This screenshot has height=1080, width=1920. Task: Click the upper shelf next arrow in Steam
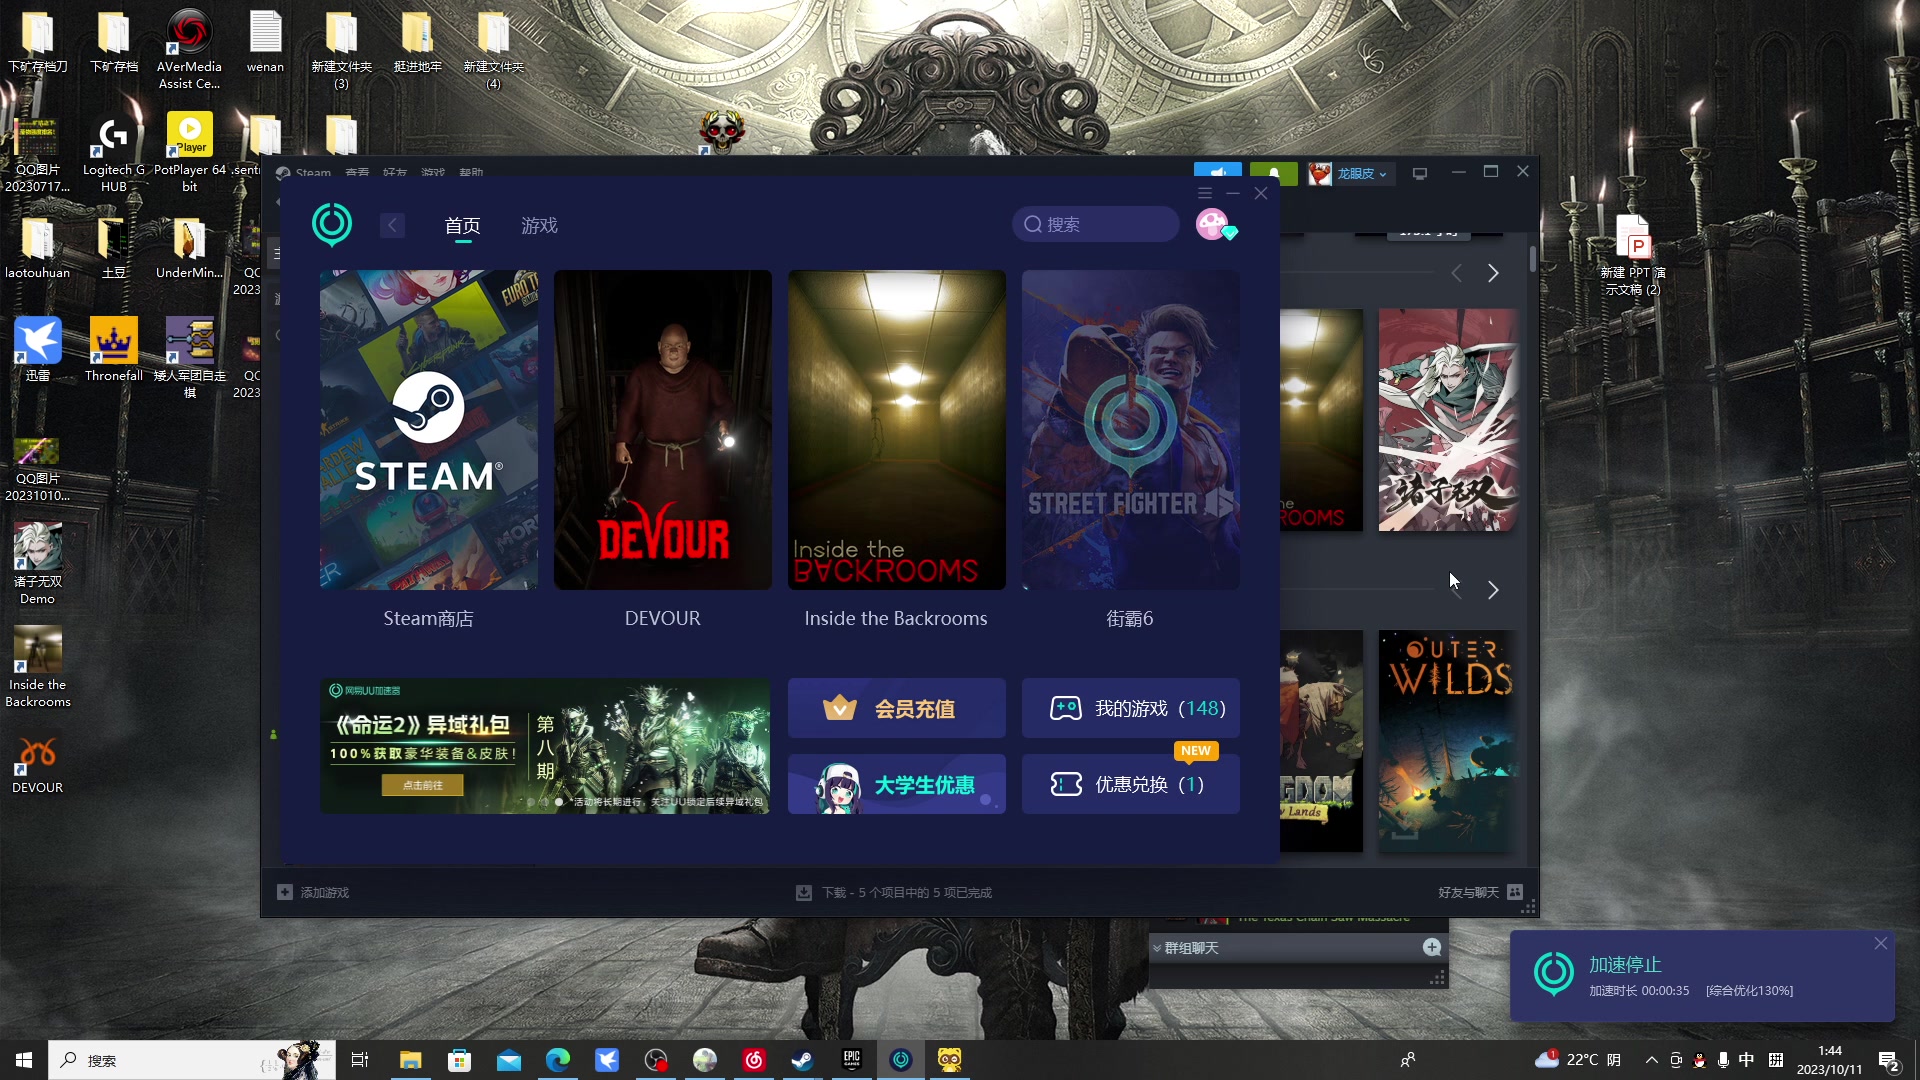coord(1493,273)
